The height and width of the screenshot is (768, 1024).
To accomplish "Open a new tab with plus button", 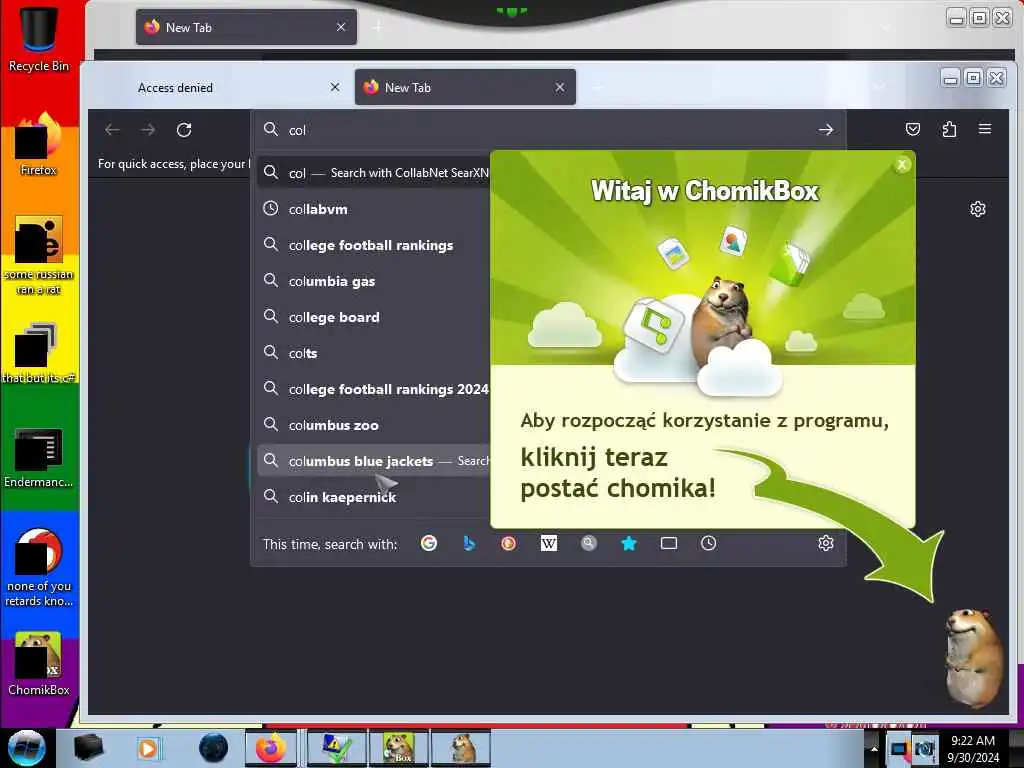I will [x=598, y=87].
